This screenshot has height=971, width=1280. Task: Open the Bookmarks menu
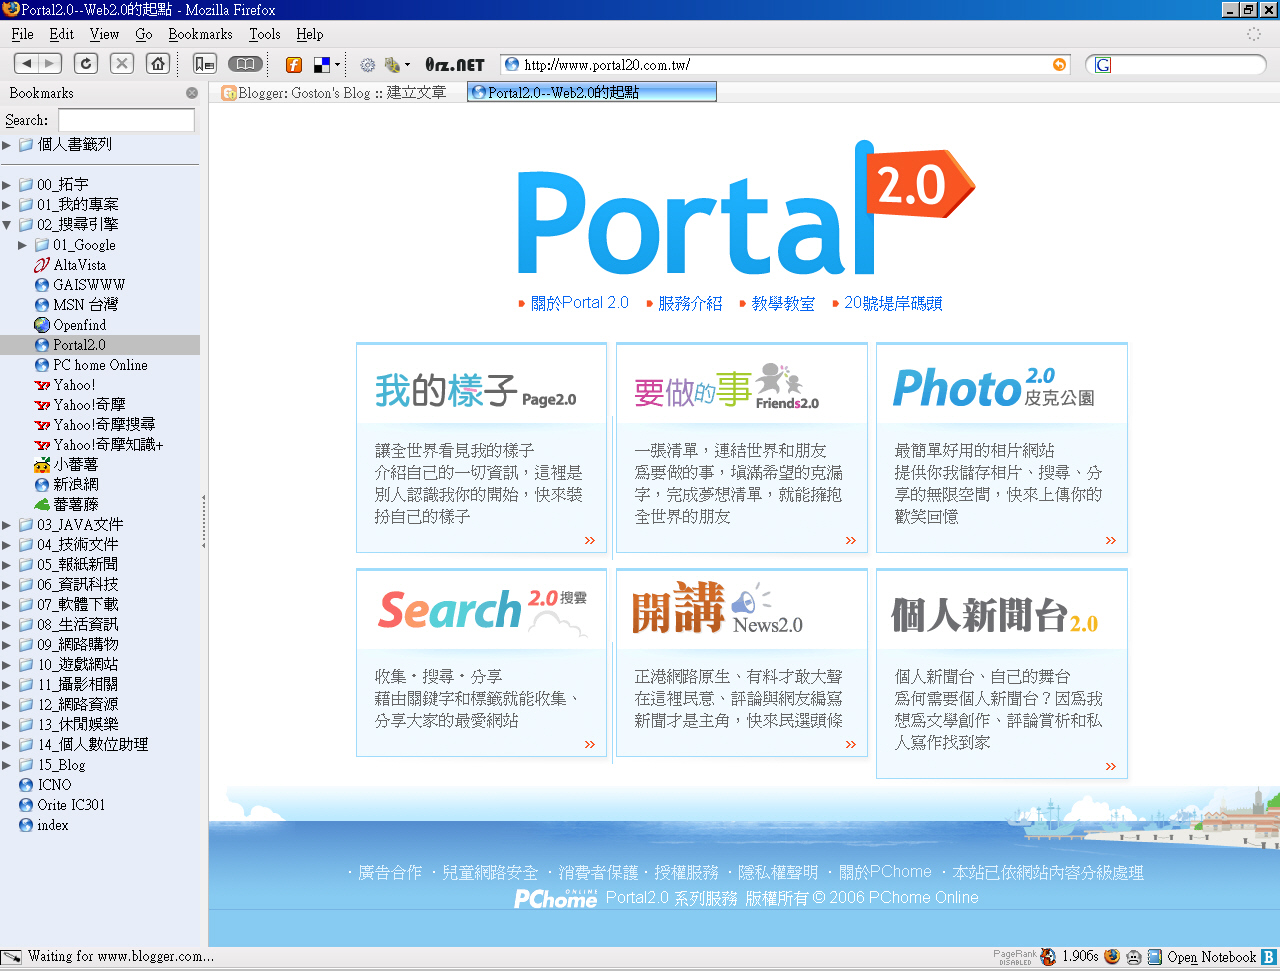tap(200, 34)
